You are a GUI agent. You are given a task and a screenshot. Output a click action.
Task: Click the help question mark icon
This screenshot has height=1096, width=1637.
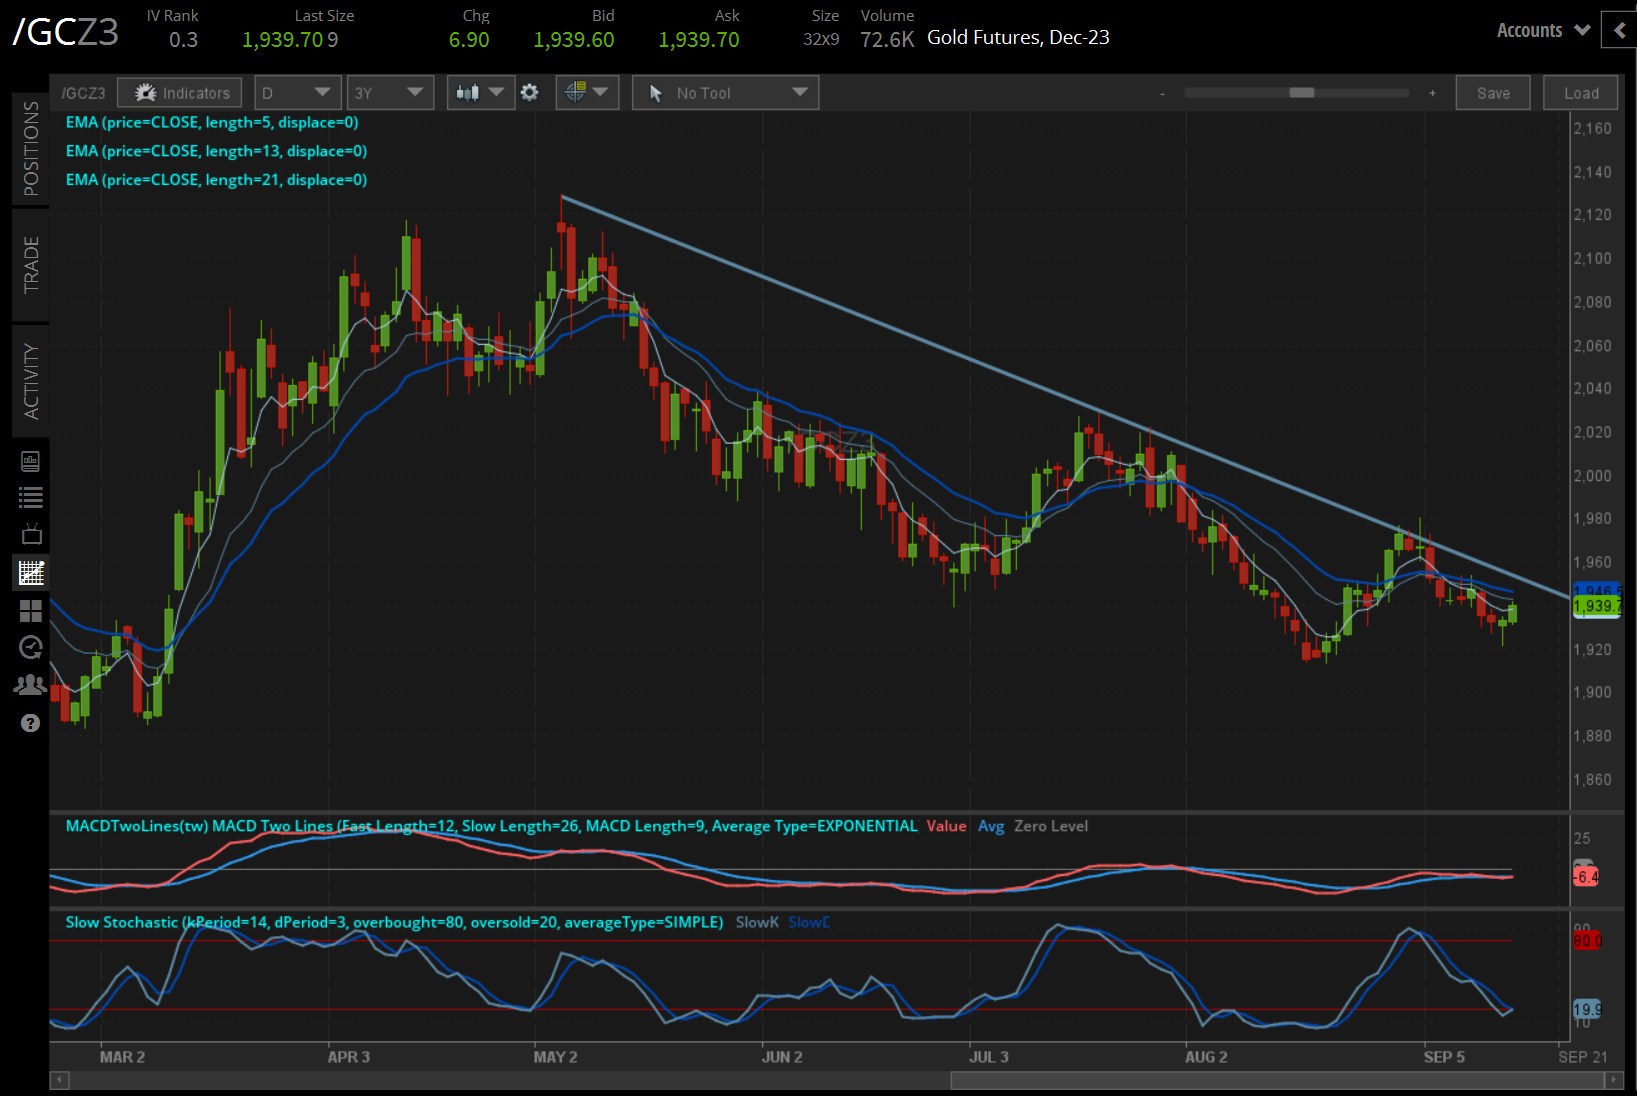click(x=31, y=723)
